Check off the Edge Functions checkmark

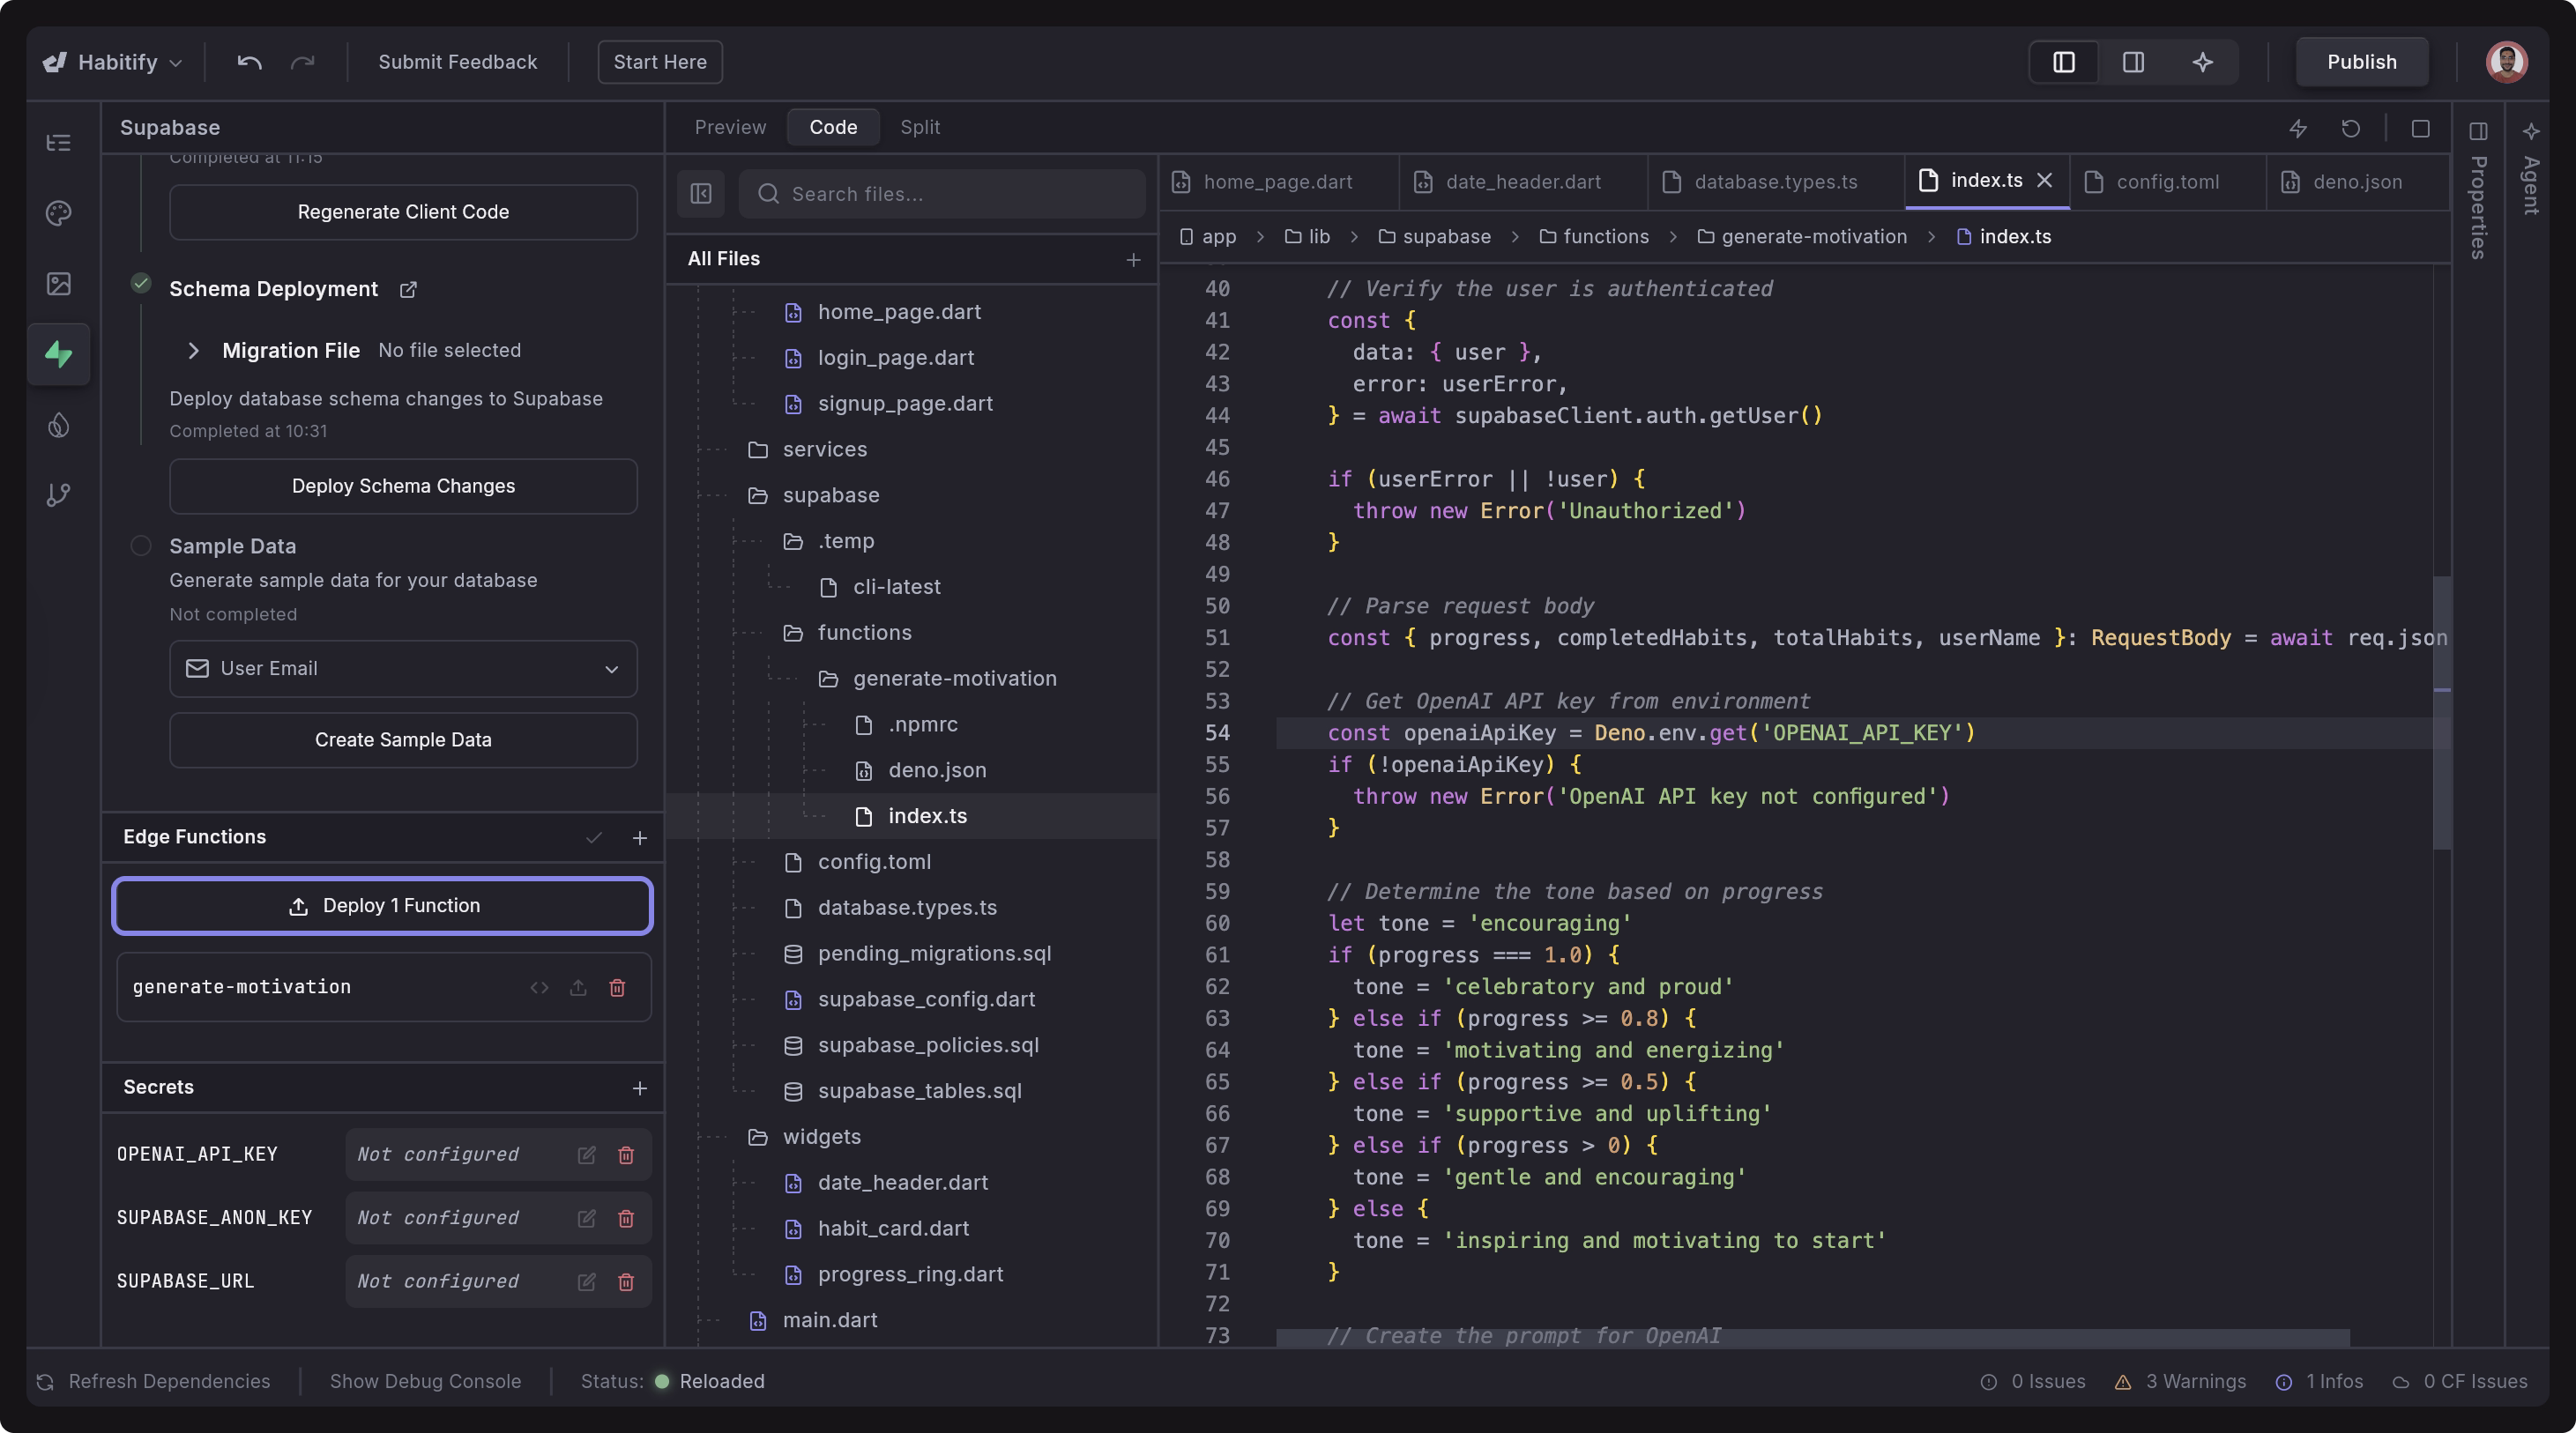point(594,838)
